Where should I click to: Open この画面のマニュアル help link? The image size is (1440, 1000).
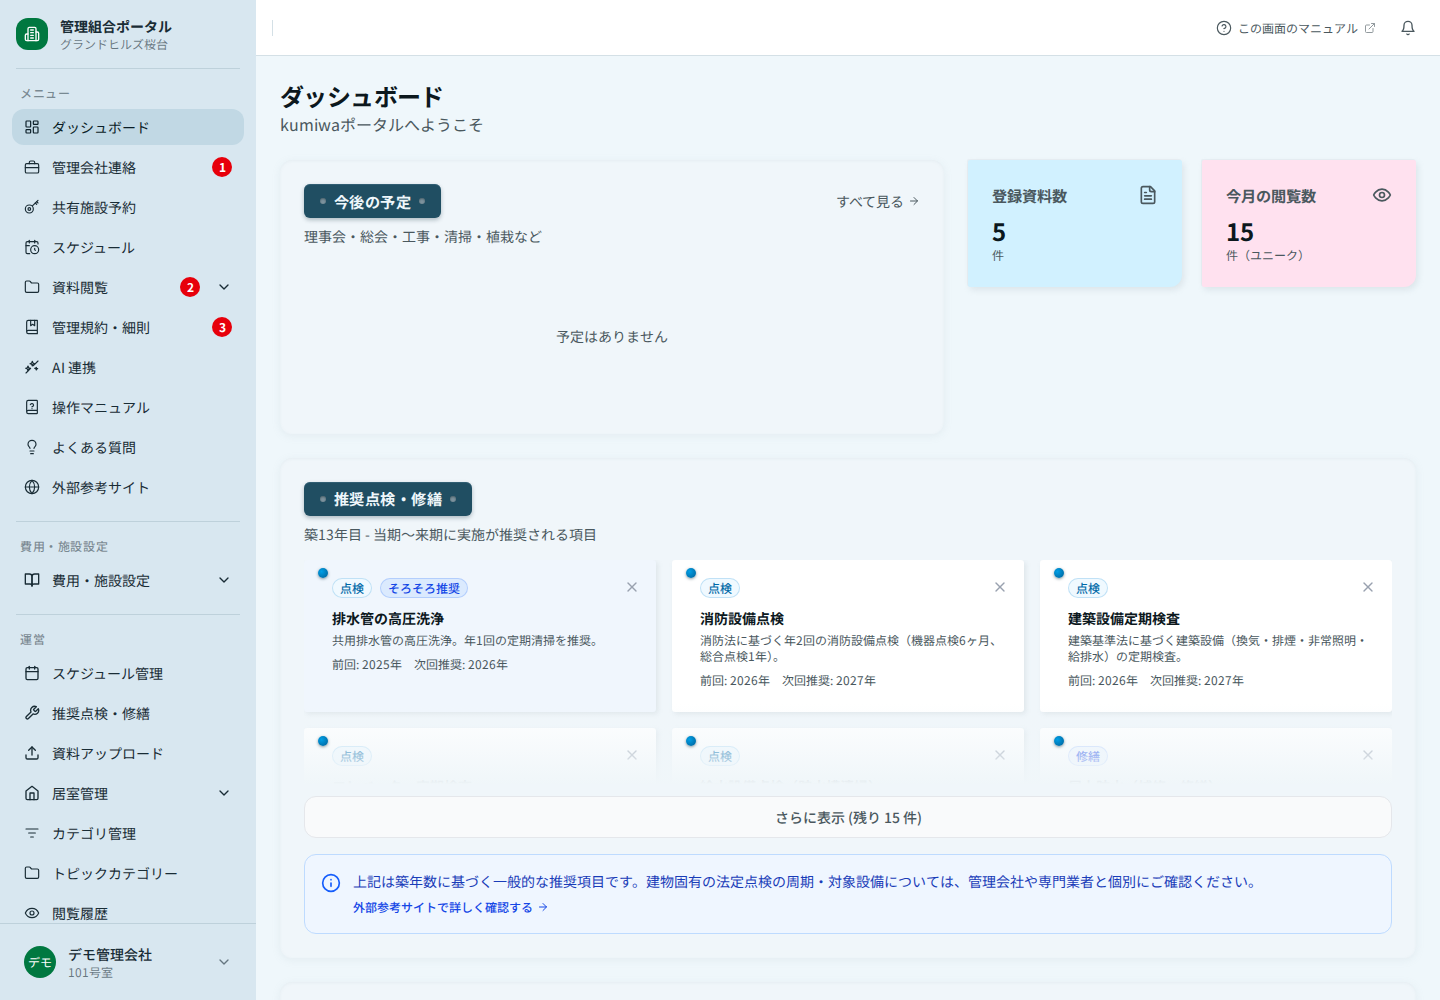pos(1296,28)
